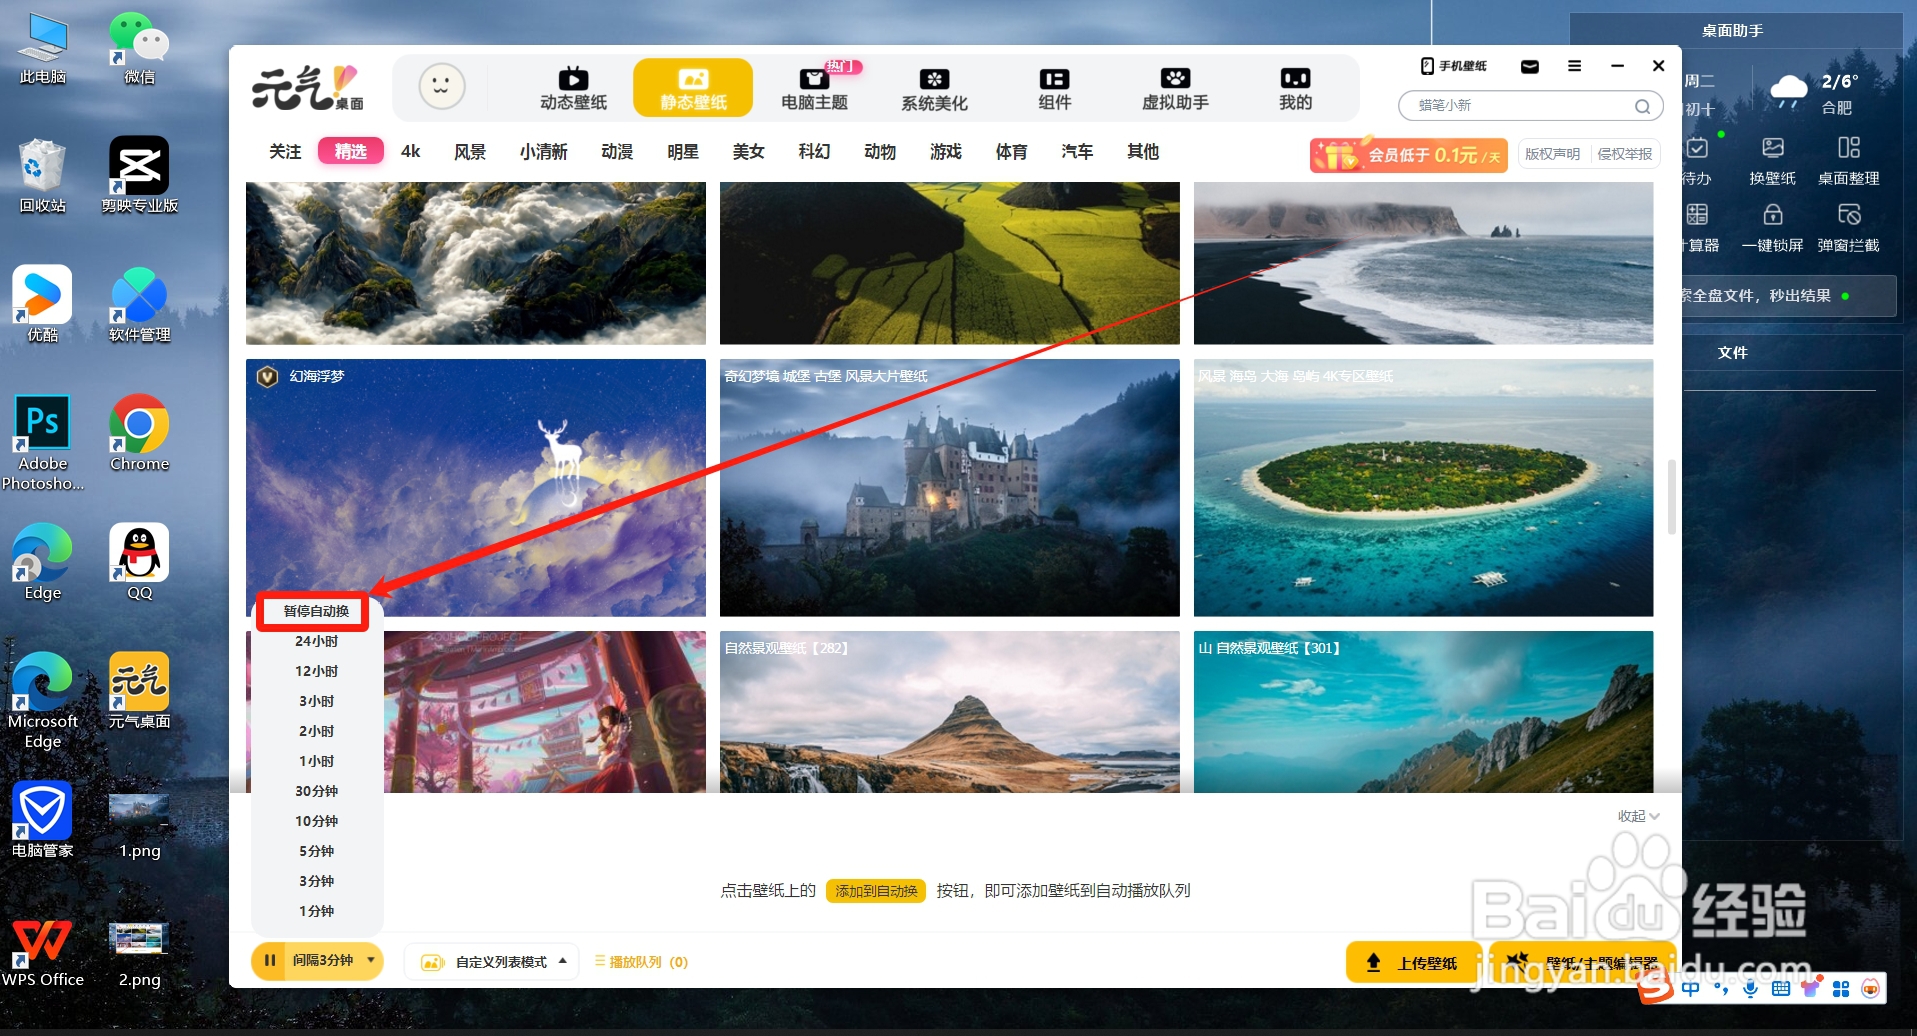
Task: Click the search magnifier icon
Action: (1642, 106)
